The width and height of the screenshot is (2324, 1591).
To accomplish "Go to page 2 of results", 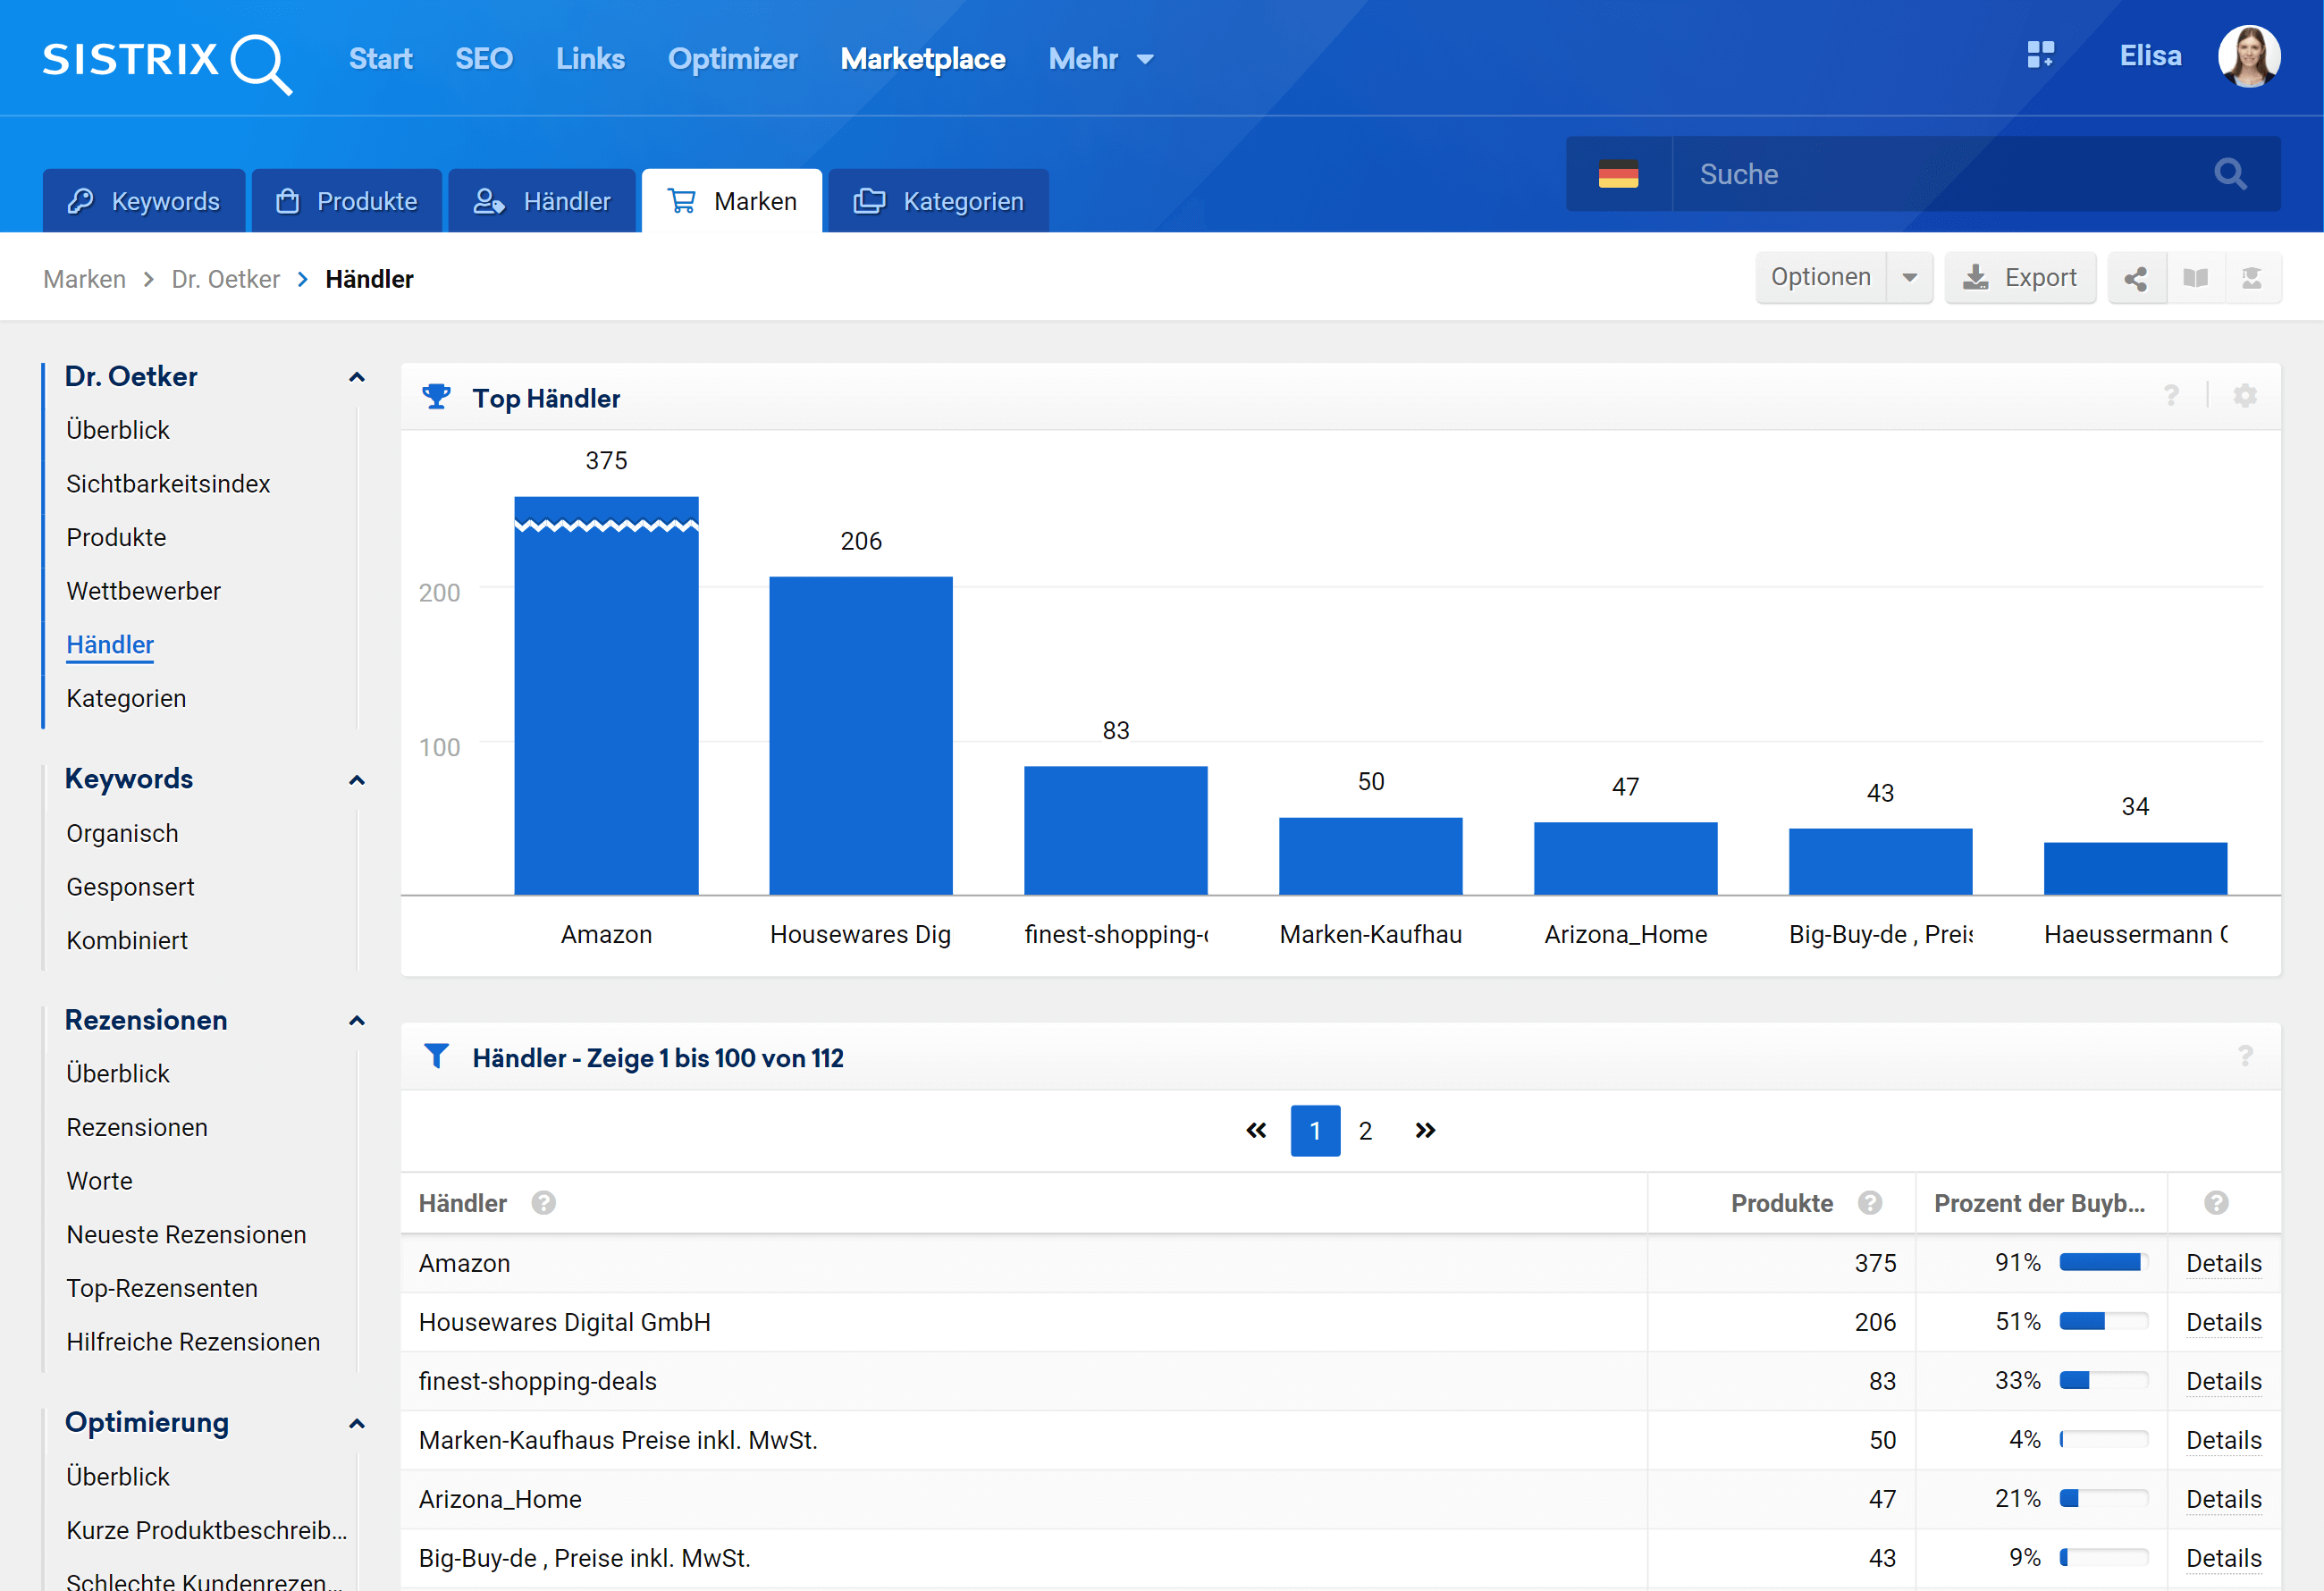I will pyautogui.click(x=1365, y=1131).
